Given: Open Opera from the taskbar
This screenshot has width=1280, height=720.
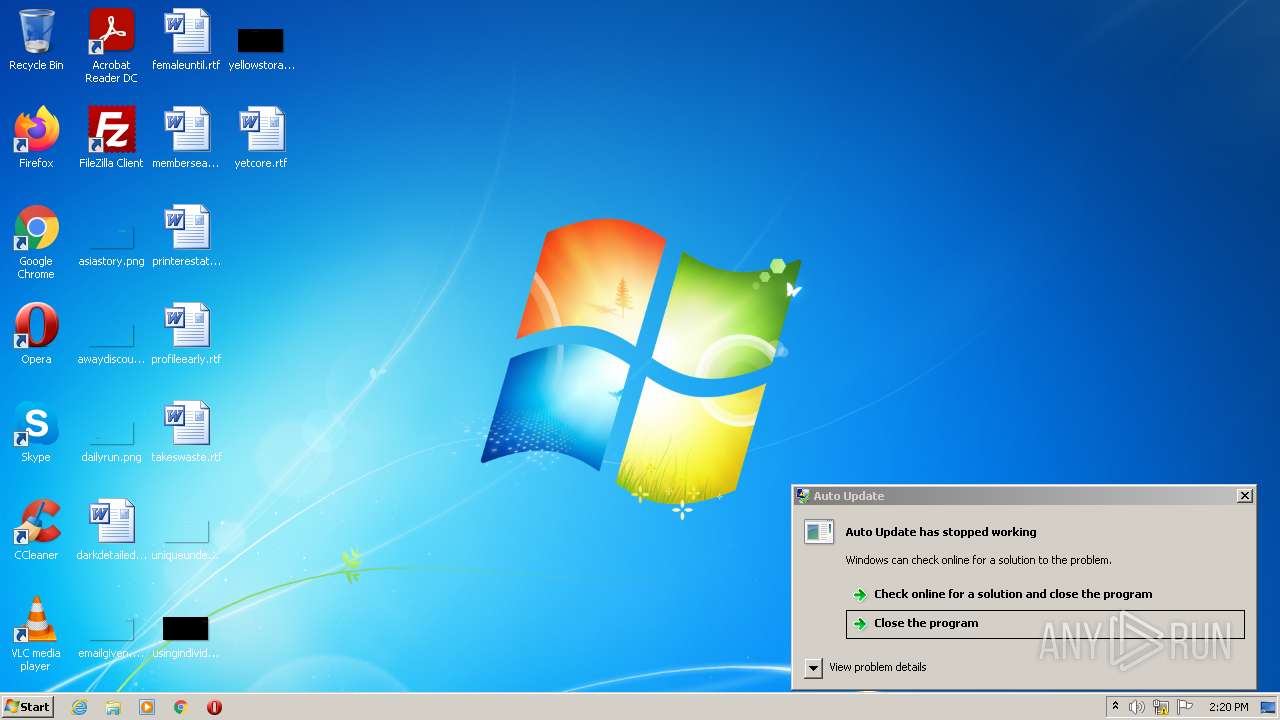Looking at the screenshot, I should coord(214,707).
